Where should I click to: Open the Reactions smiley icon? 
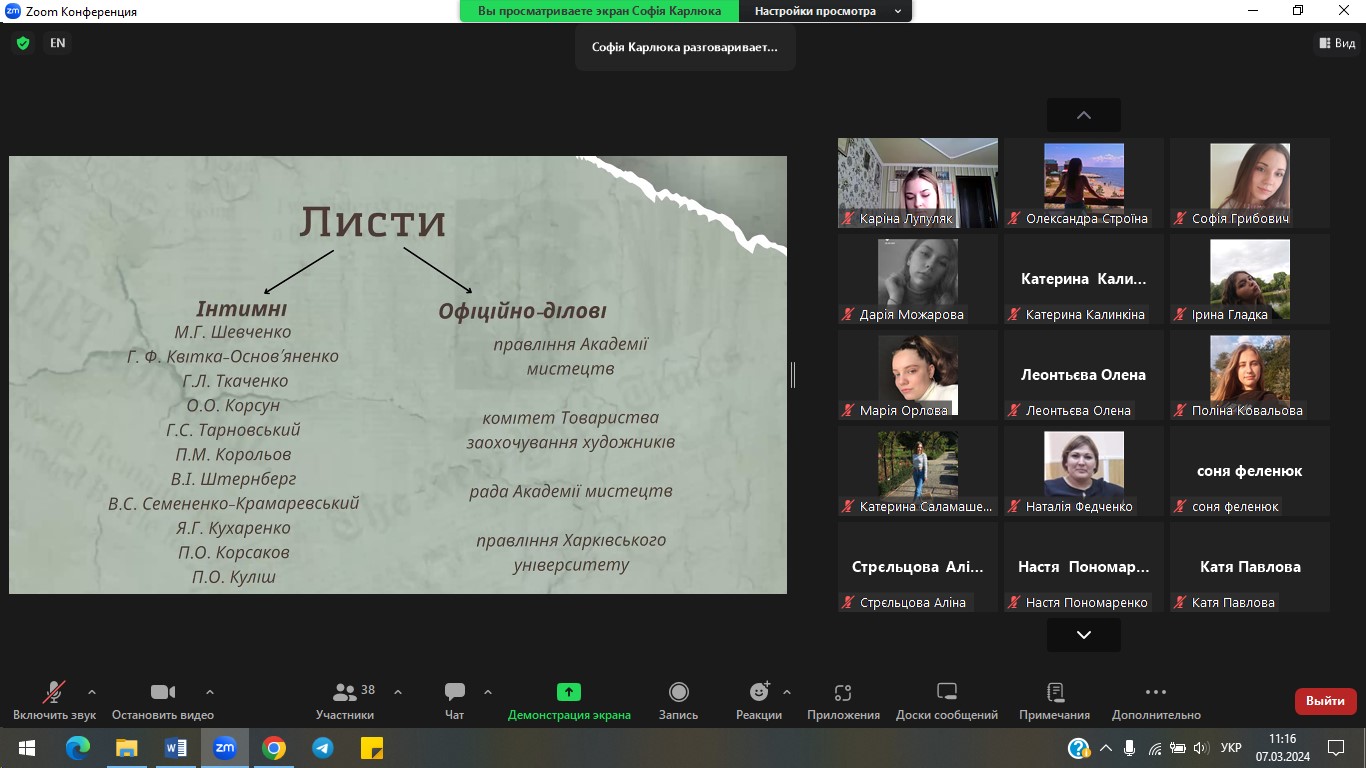click(759, 692)
